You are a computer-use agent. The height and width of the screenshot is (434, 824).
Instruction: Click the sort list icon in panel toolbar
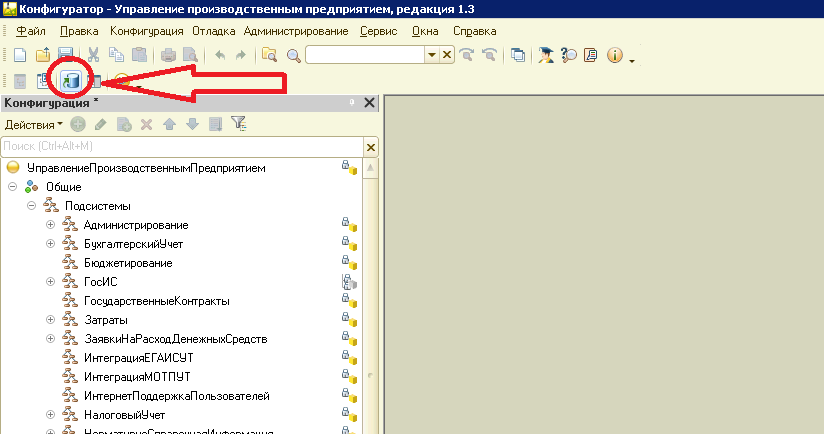click(215, 125)
